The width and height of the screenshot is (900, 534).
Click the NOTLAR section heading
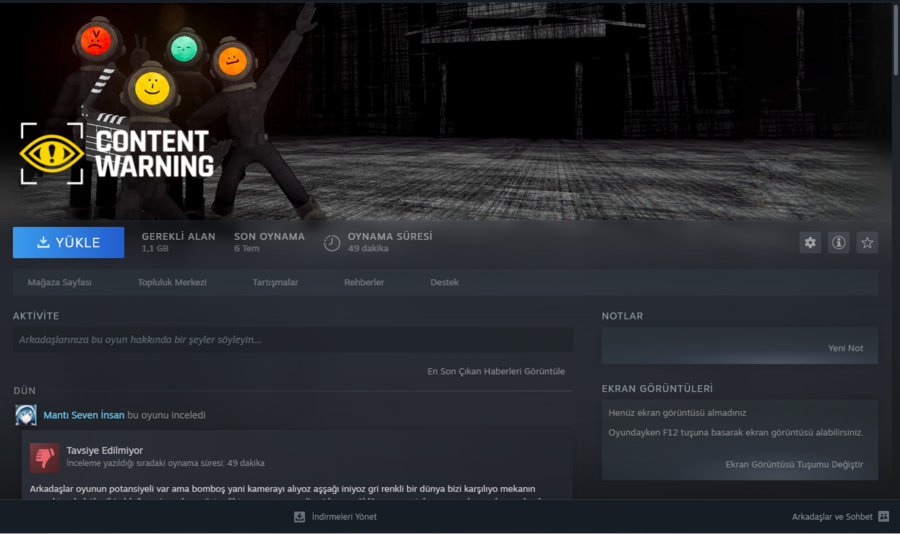[622, 316]
